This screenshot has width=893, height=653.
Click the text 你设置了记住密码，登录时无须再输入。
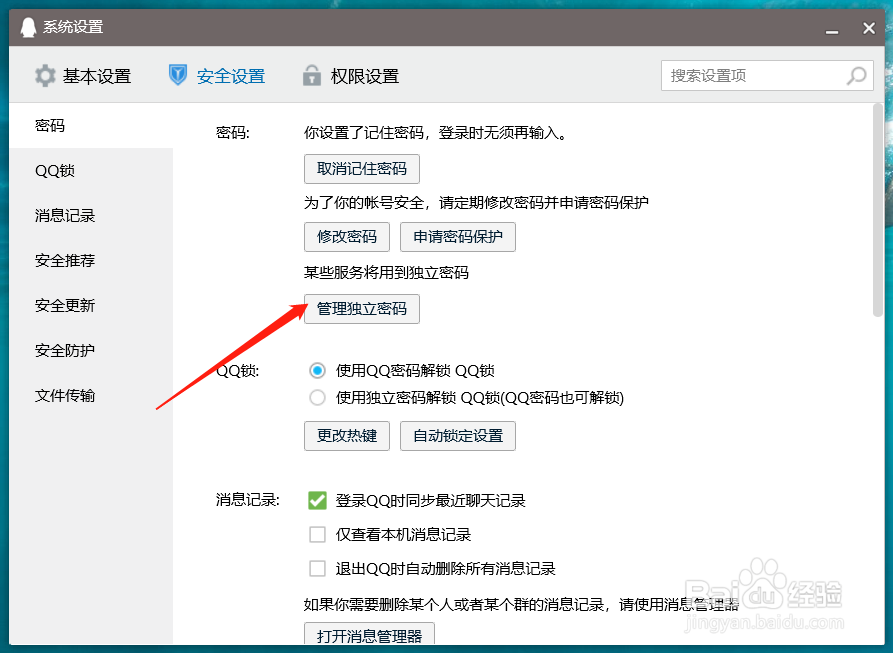(x=435, y=133)
